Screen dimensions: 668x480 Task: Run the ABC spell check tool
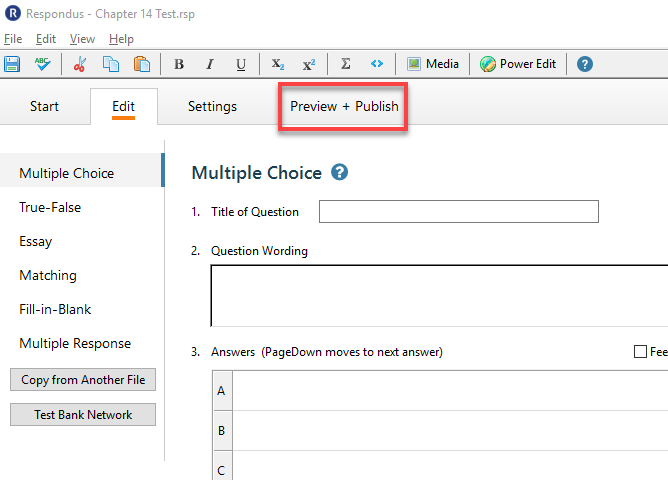(x=43, y=64)
